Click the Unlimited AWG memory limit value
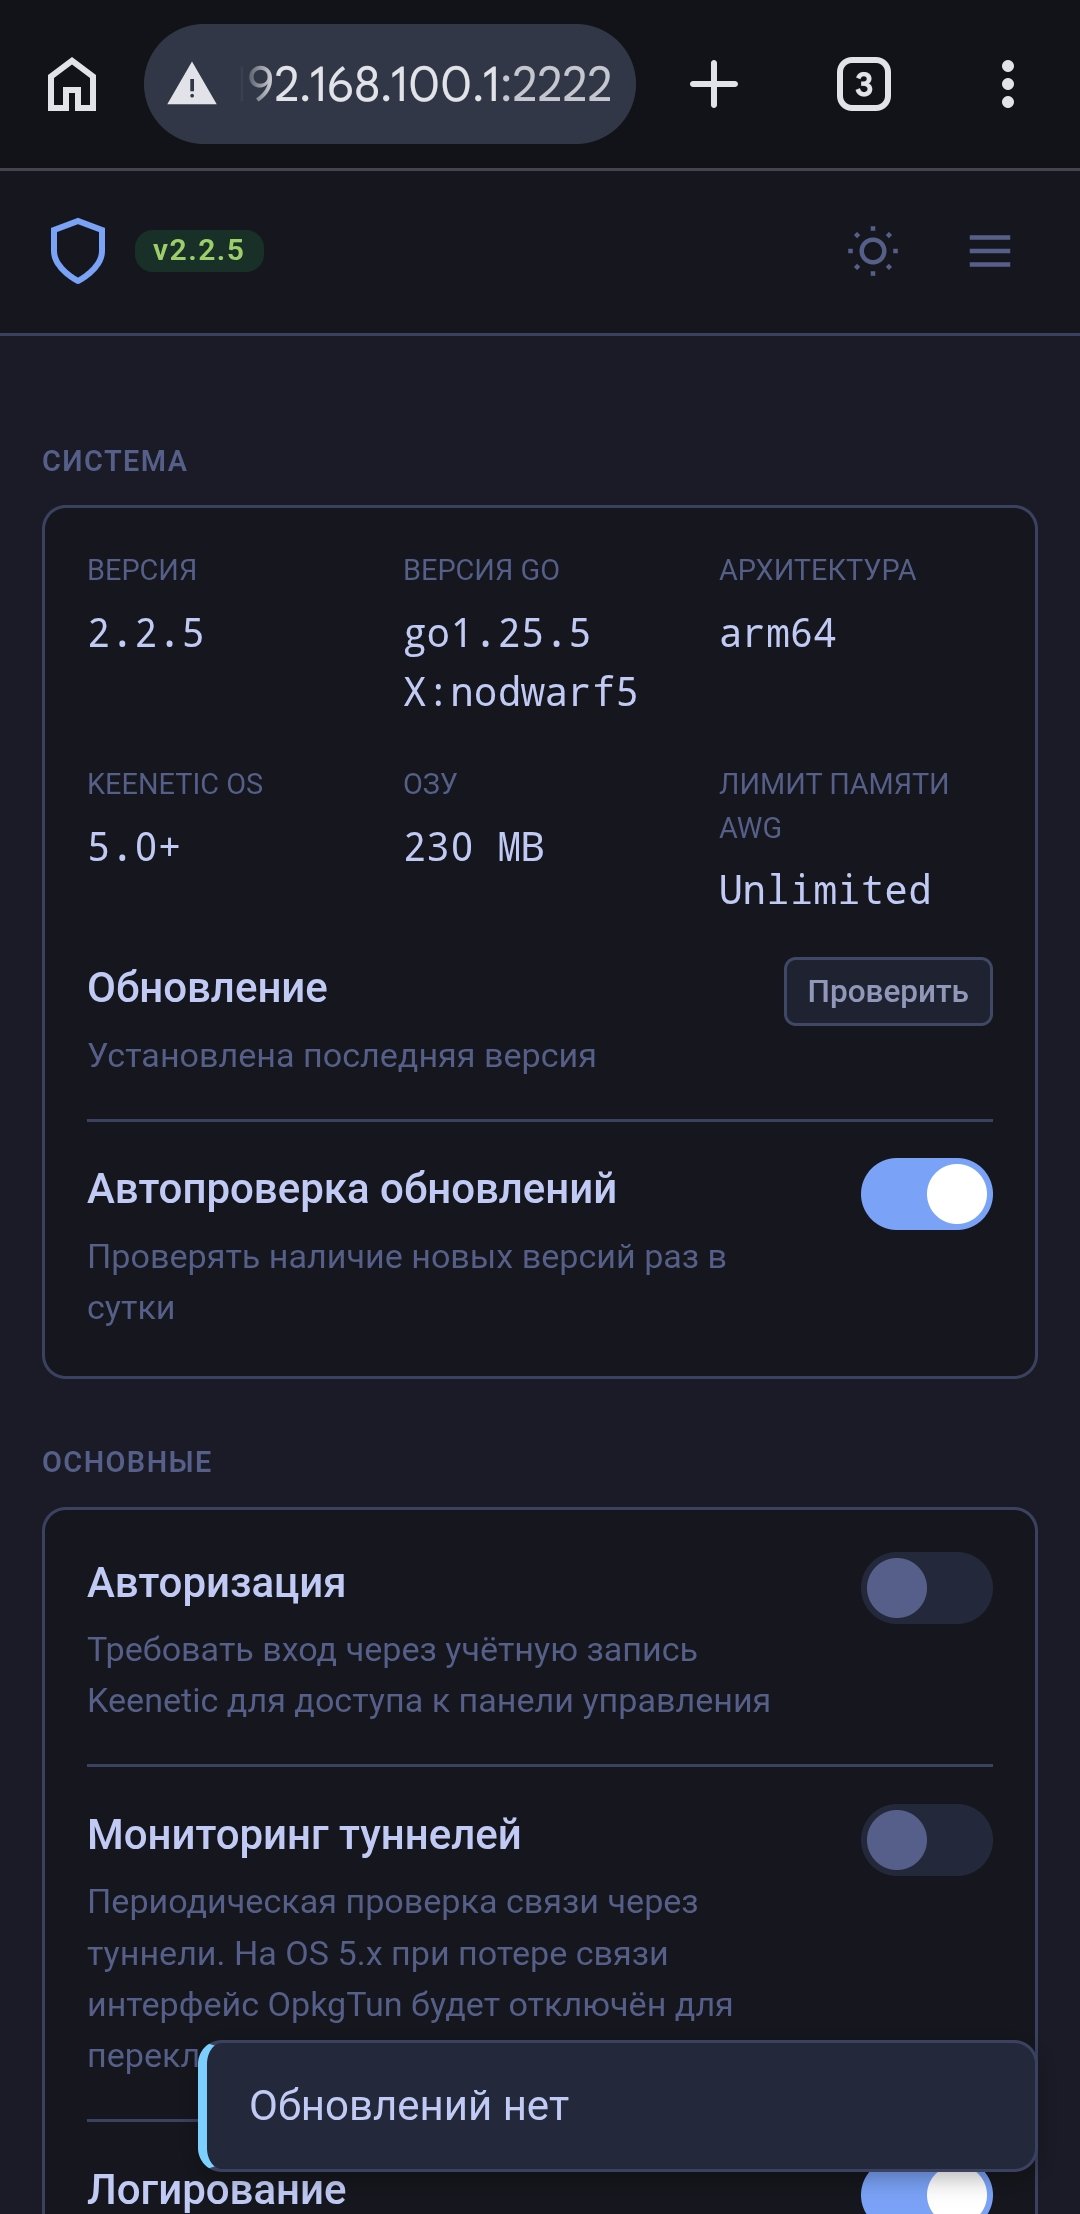Screen dimensions: 1080x2214 tap(824, 890)
